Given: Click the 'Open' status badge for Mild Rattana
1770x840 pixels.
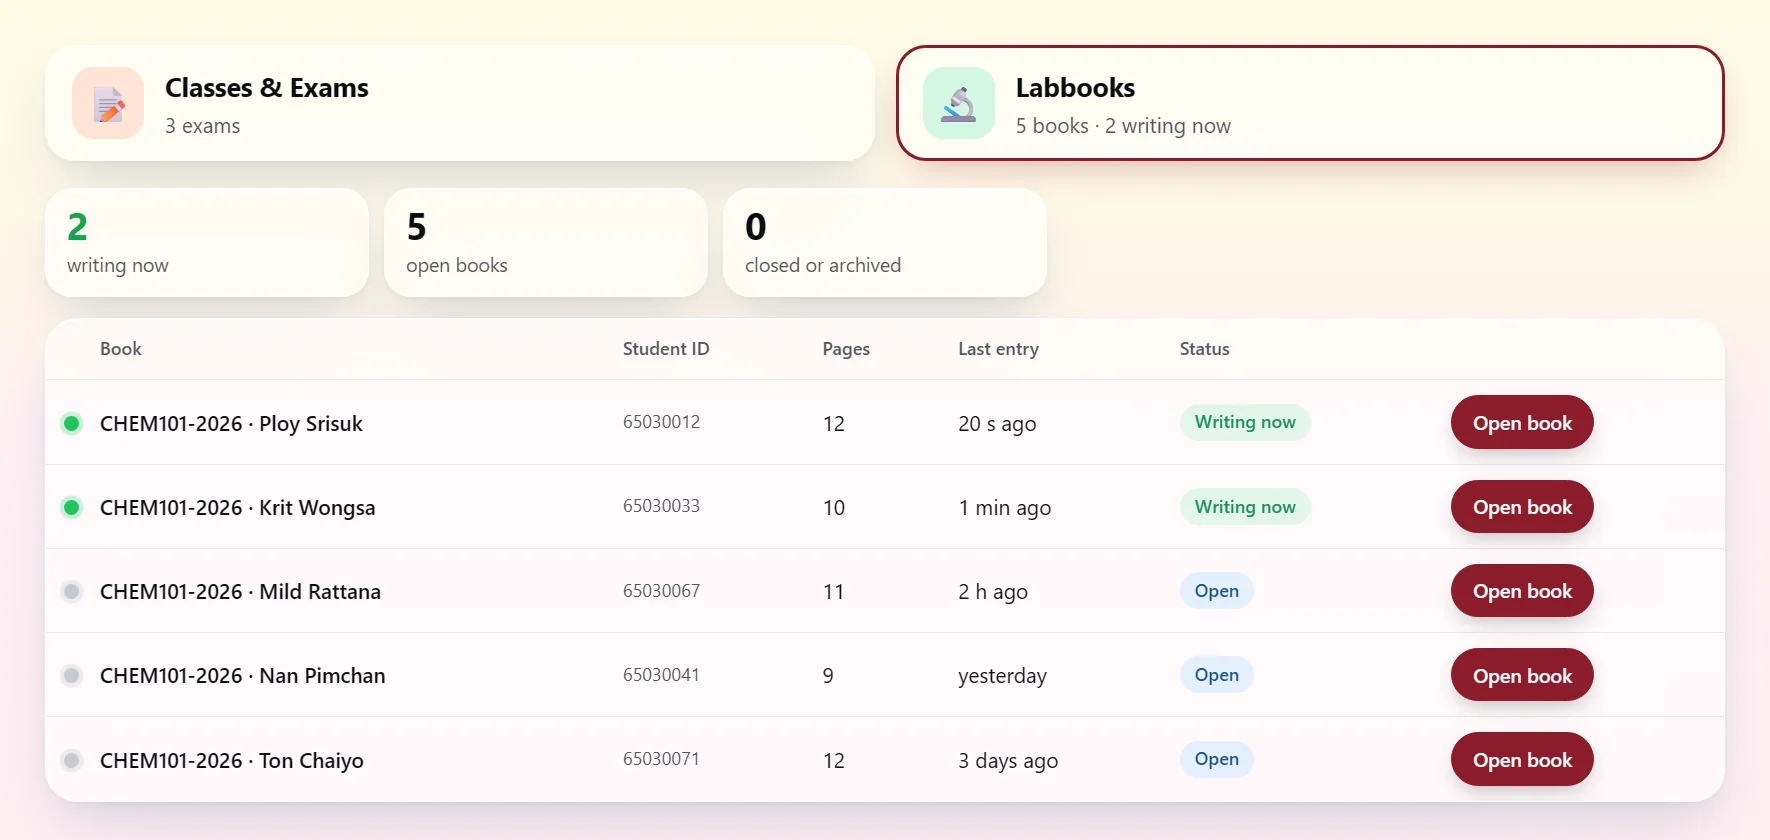Looking at the screenshot, I should 1217,591.
